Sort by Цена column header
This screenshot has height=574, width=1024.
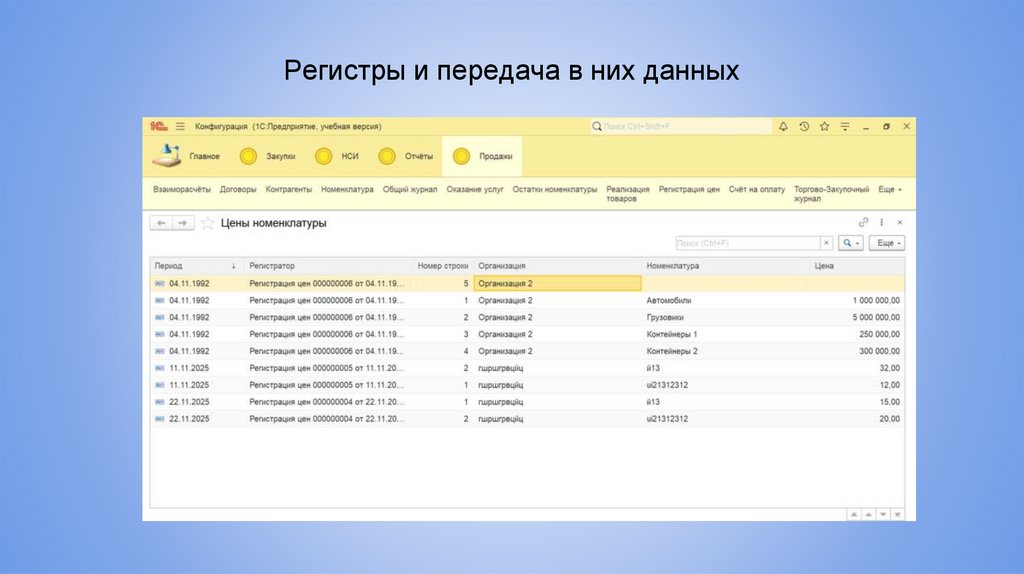[857, 266]
